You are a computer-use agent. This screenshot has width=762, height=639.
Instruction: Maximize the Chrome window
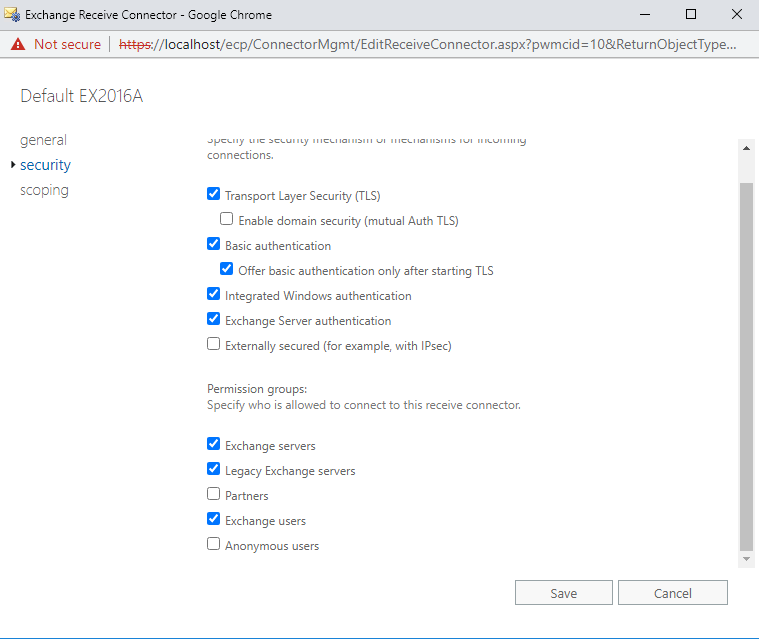691,15
